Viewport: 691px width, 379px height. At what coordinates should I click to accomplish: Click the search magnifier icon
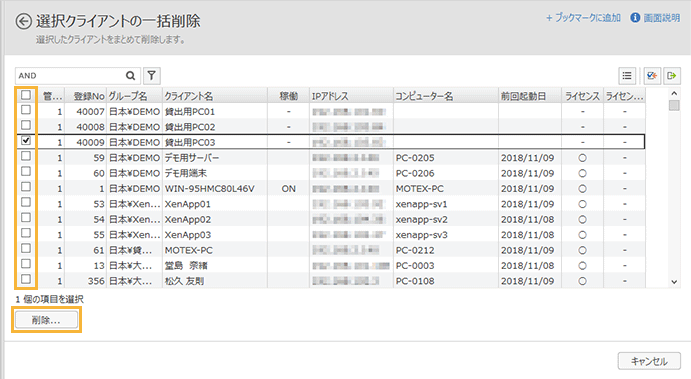130,76
